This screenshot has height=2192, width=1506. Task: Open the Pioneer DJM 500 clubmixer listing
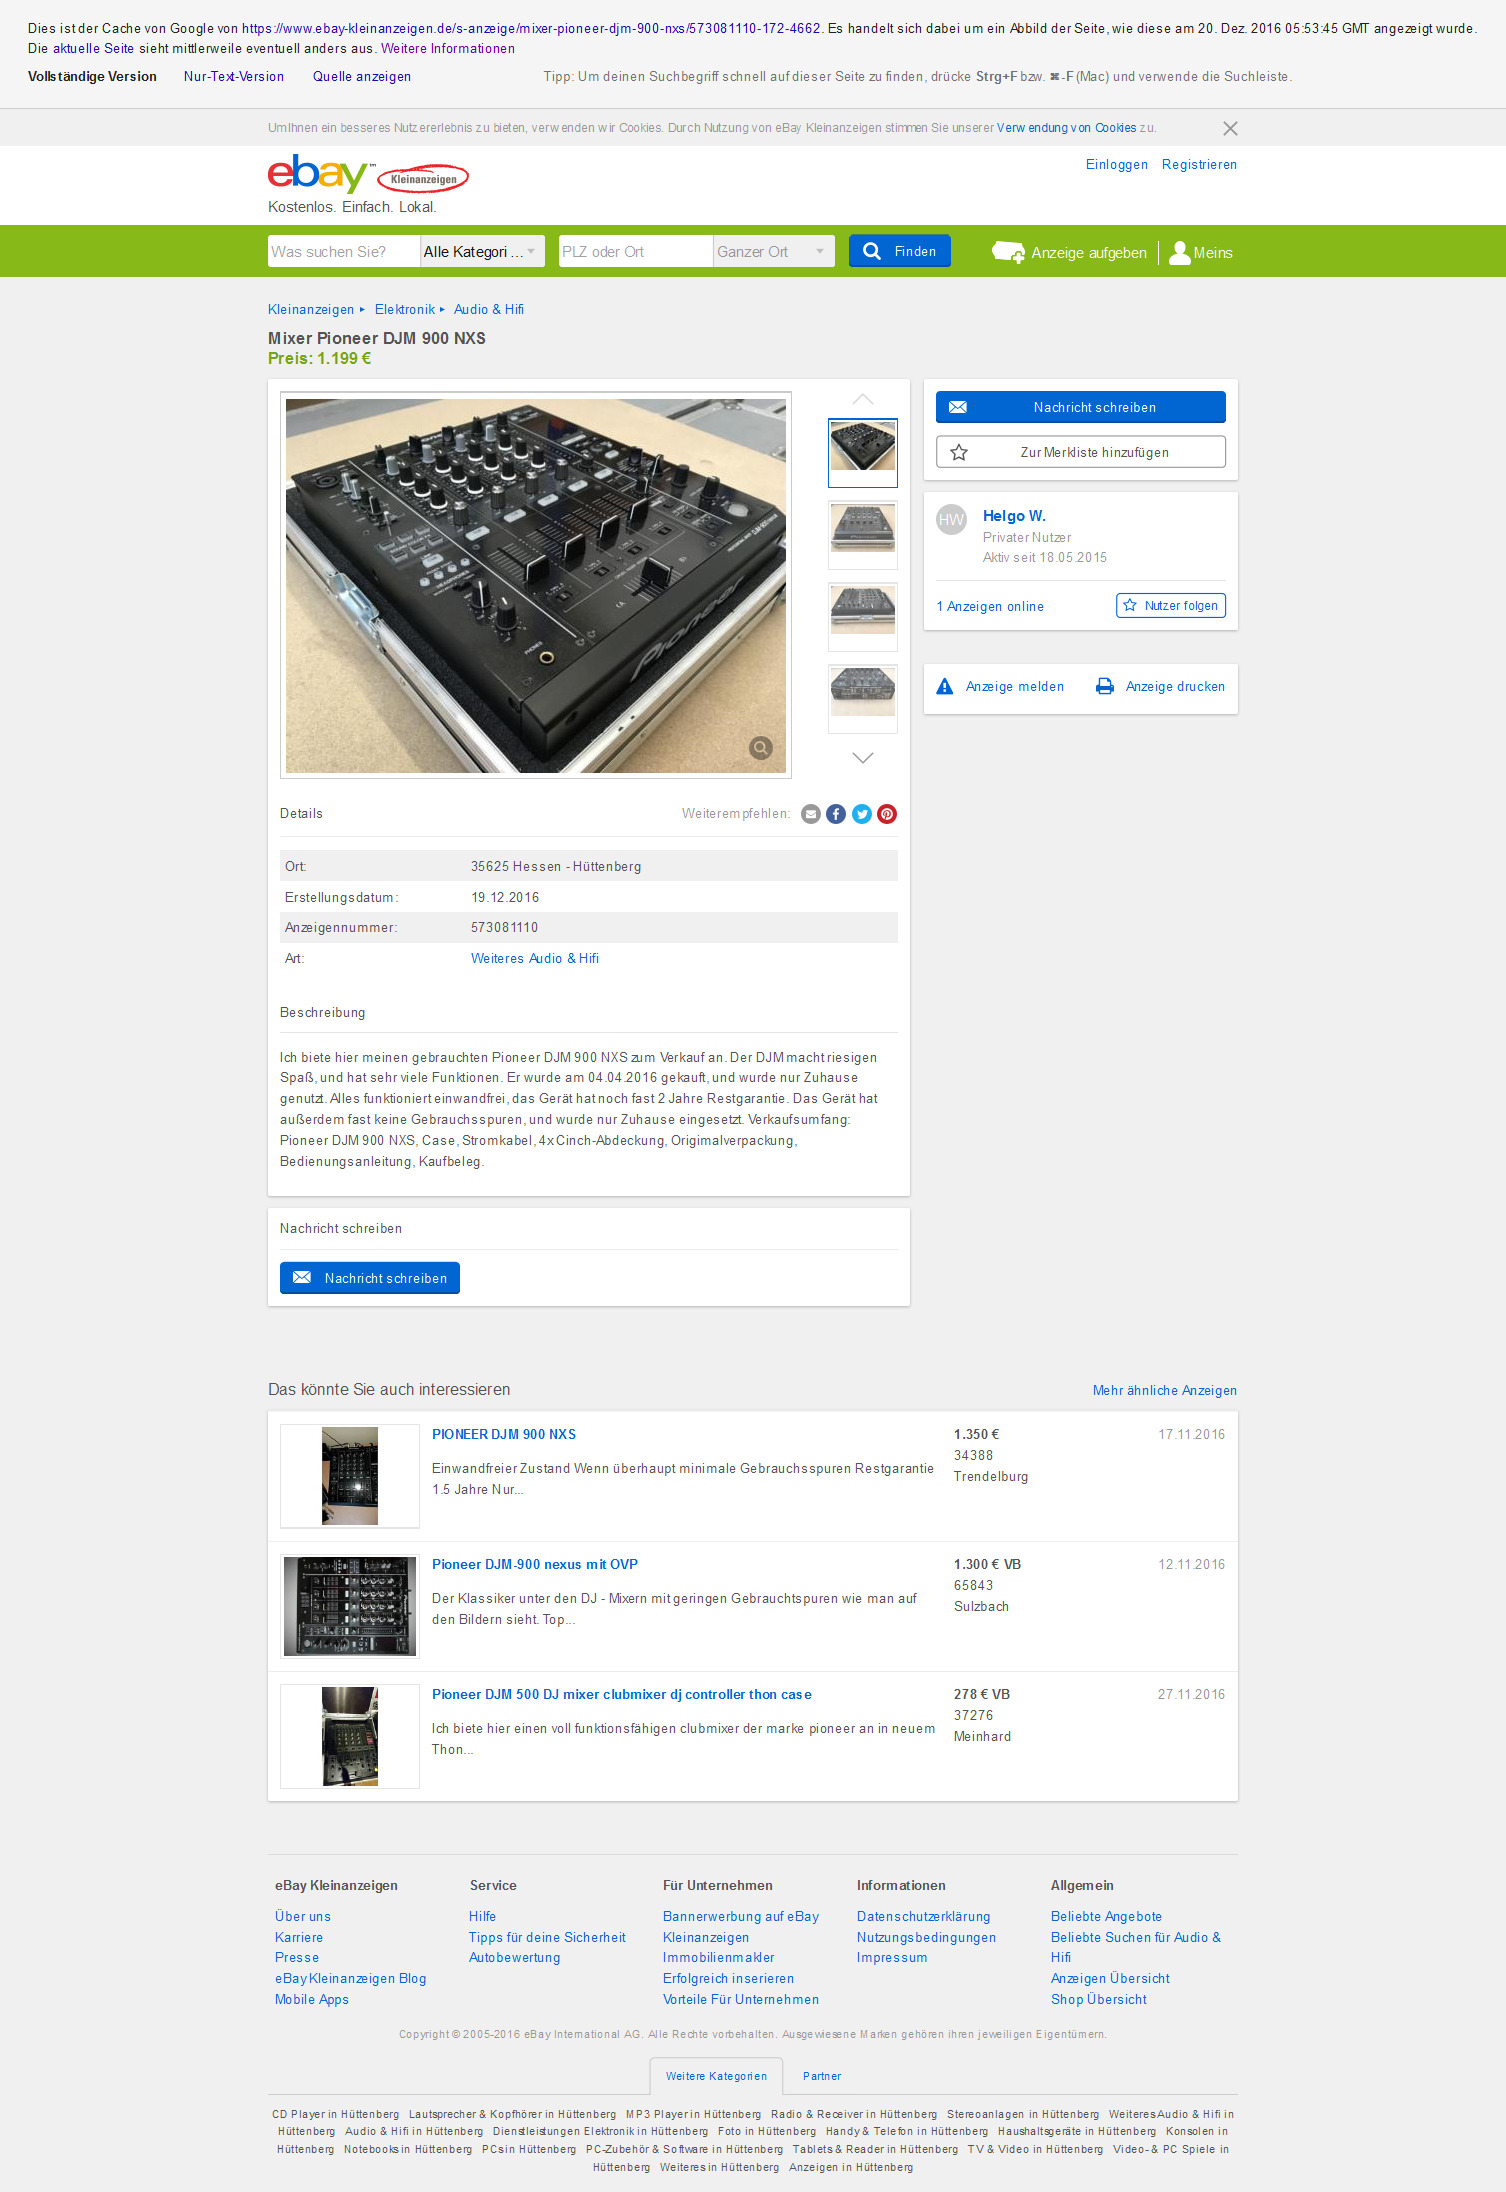tap(622, 1694)
